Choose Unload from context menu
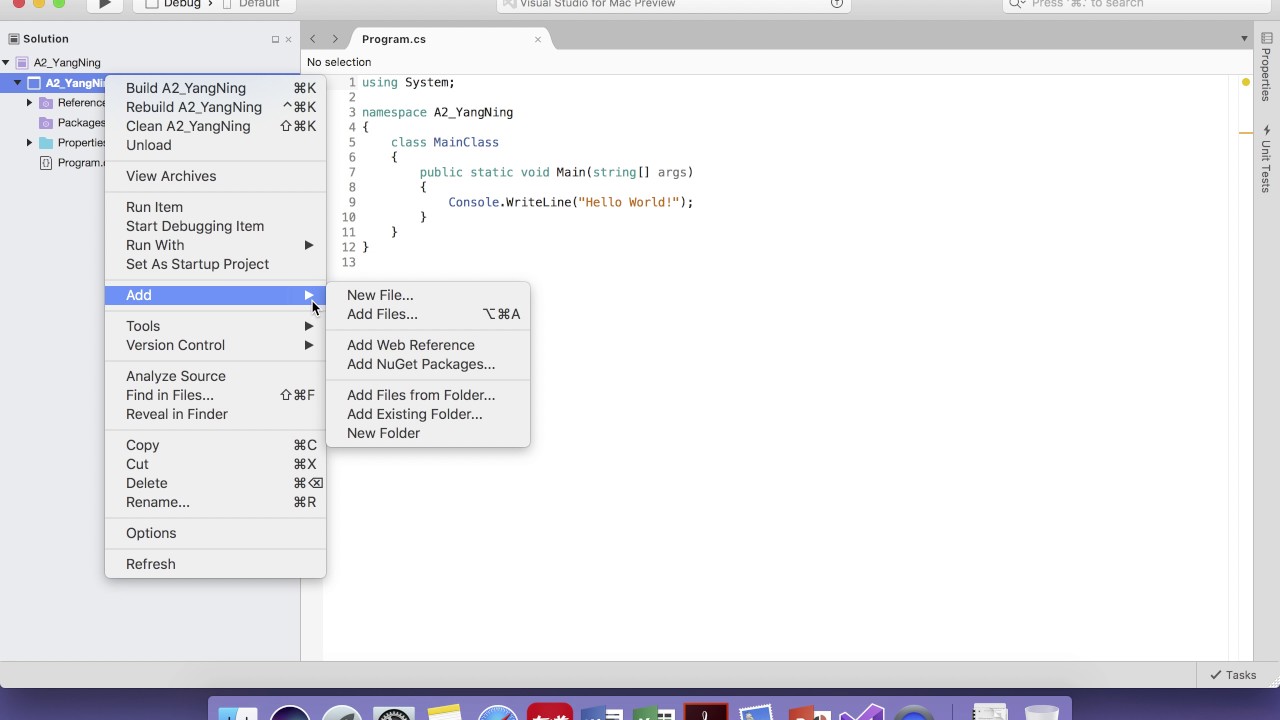The width and height of the screenshot is (1280, 720). 215,145
